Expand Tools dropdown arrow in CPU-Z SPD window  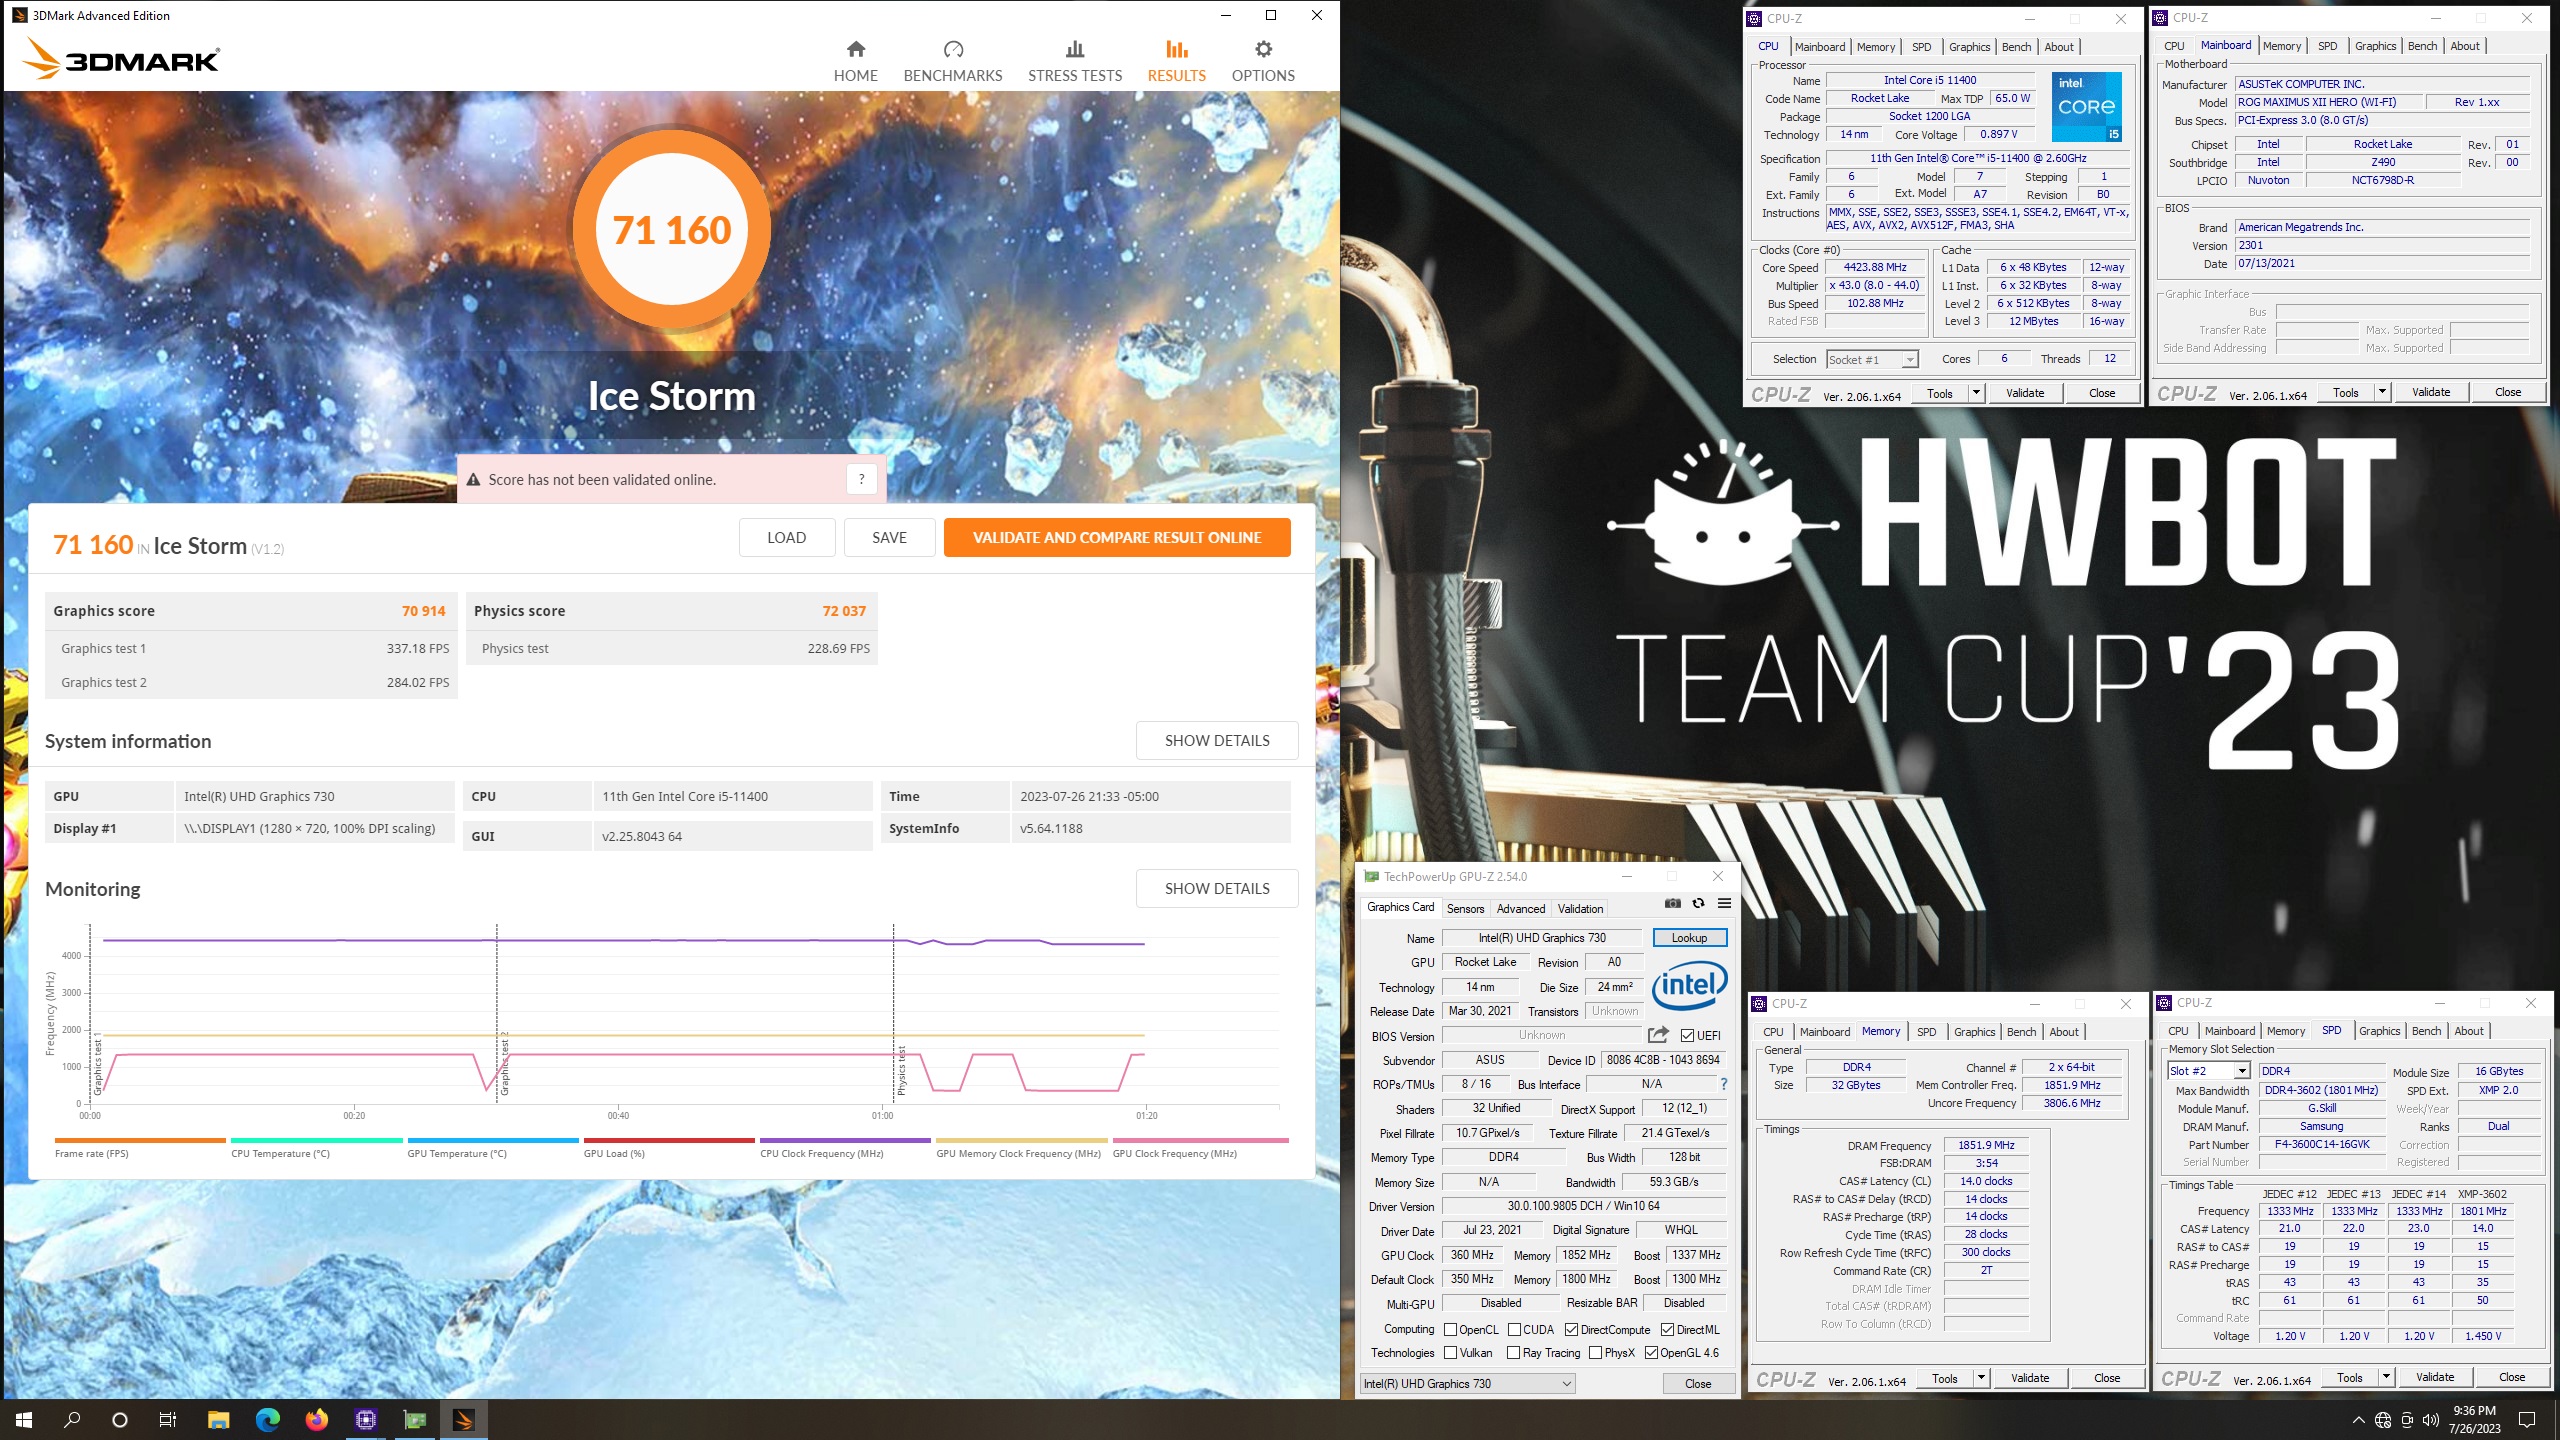pos(2386,1377)
